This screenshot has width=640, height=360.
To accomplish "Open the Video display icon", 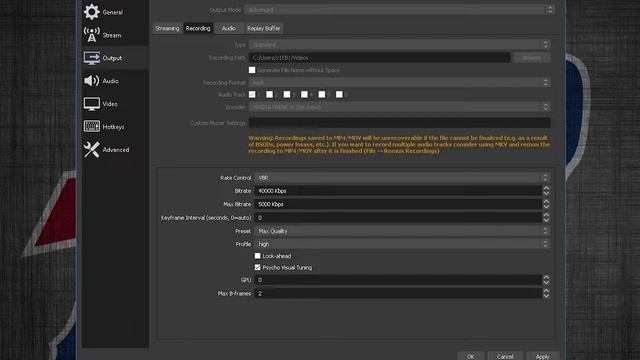I will 91,104.
